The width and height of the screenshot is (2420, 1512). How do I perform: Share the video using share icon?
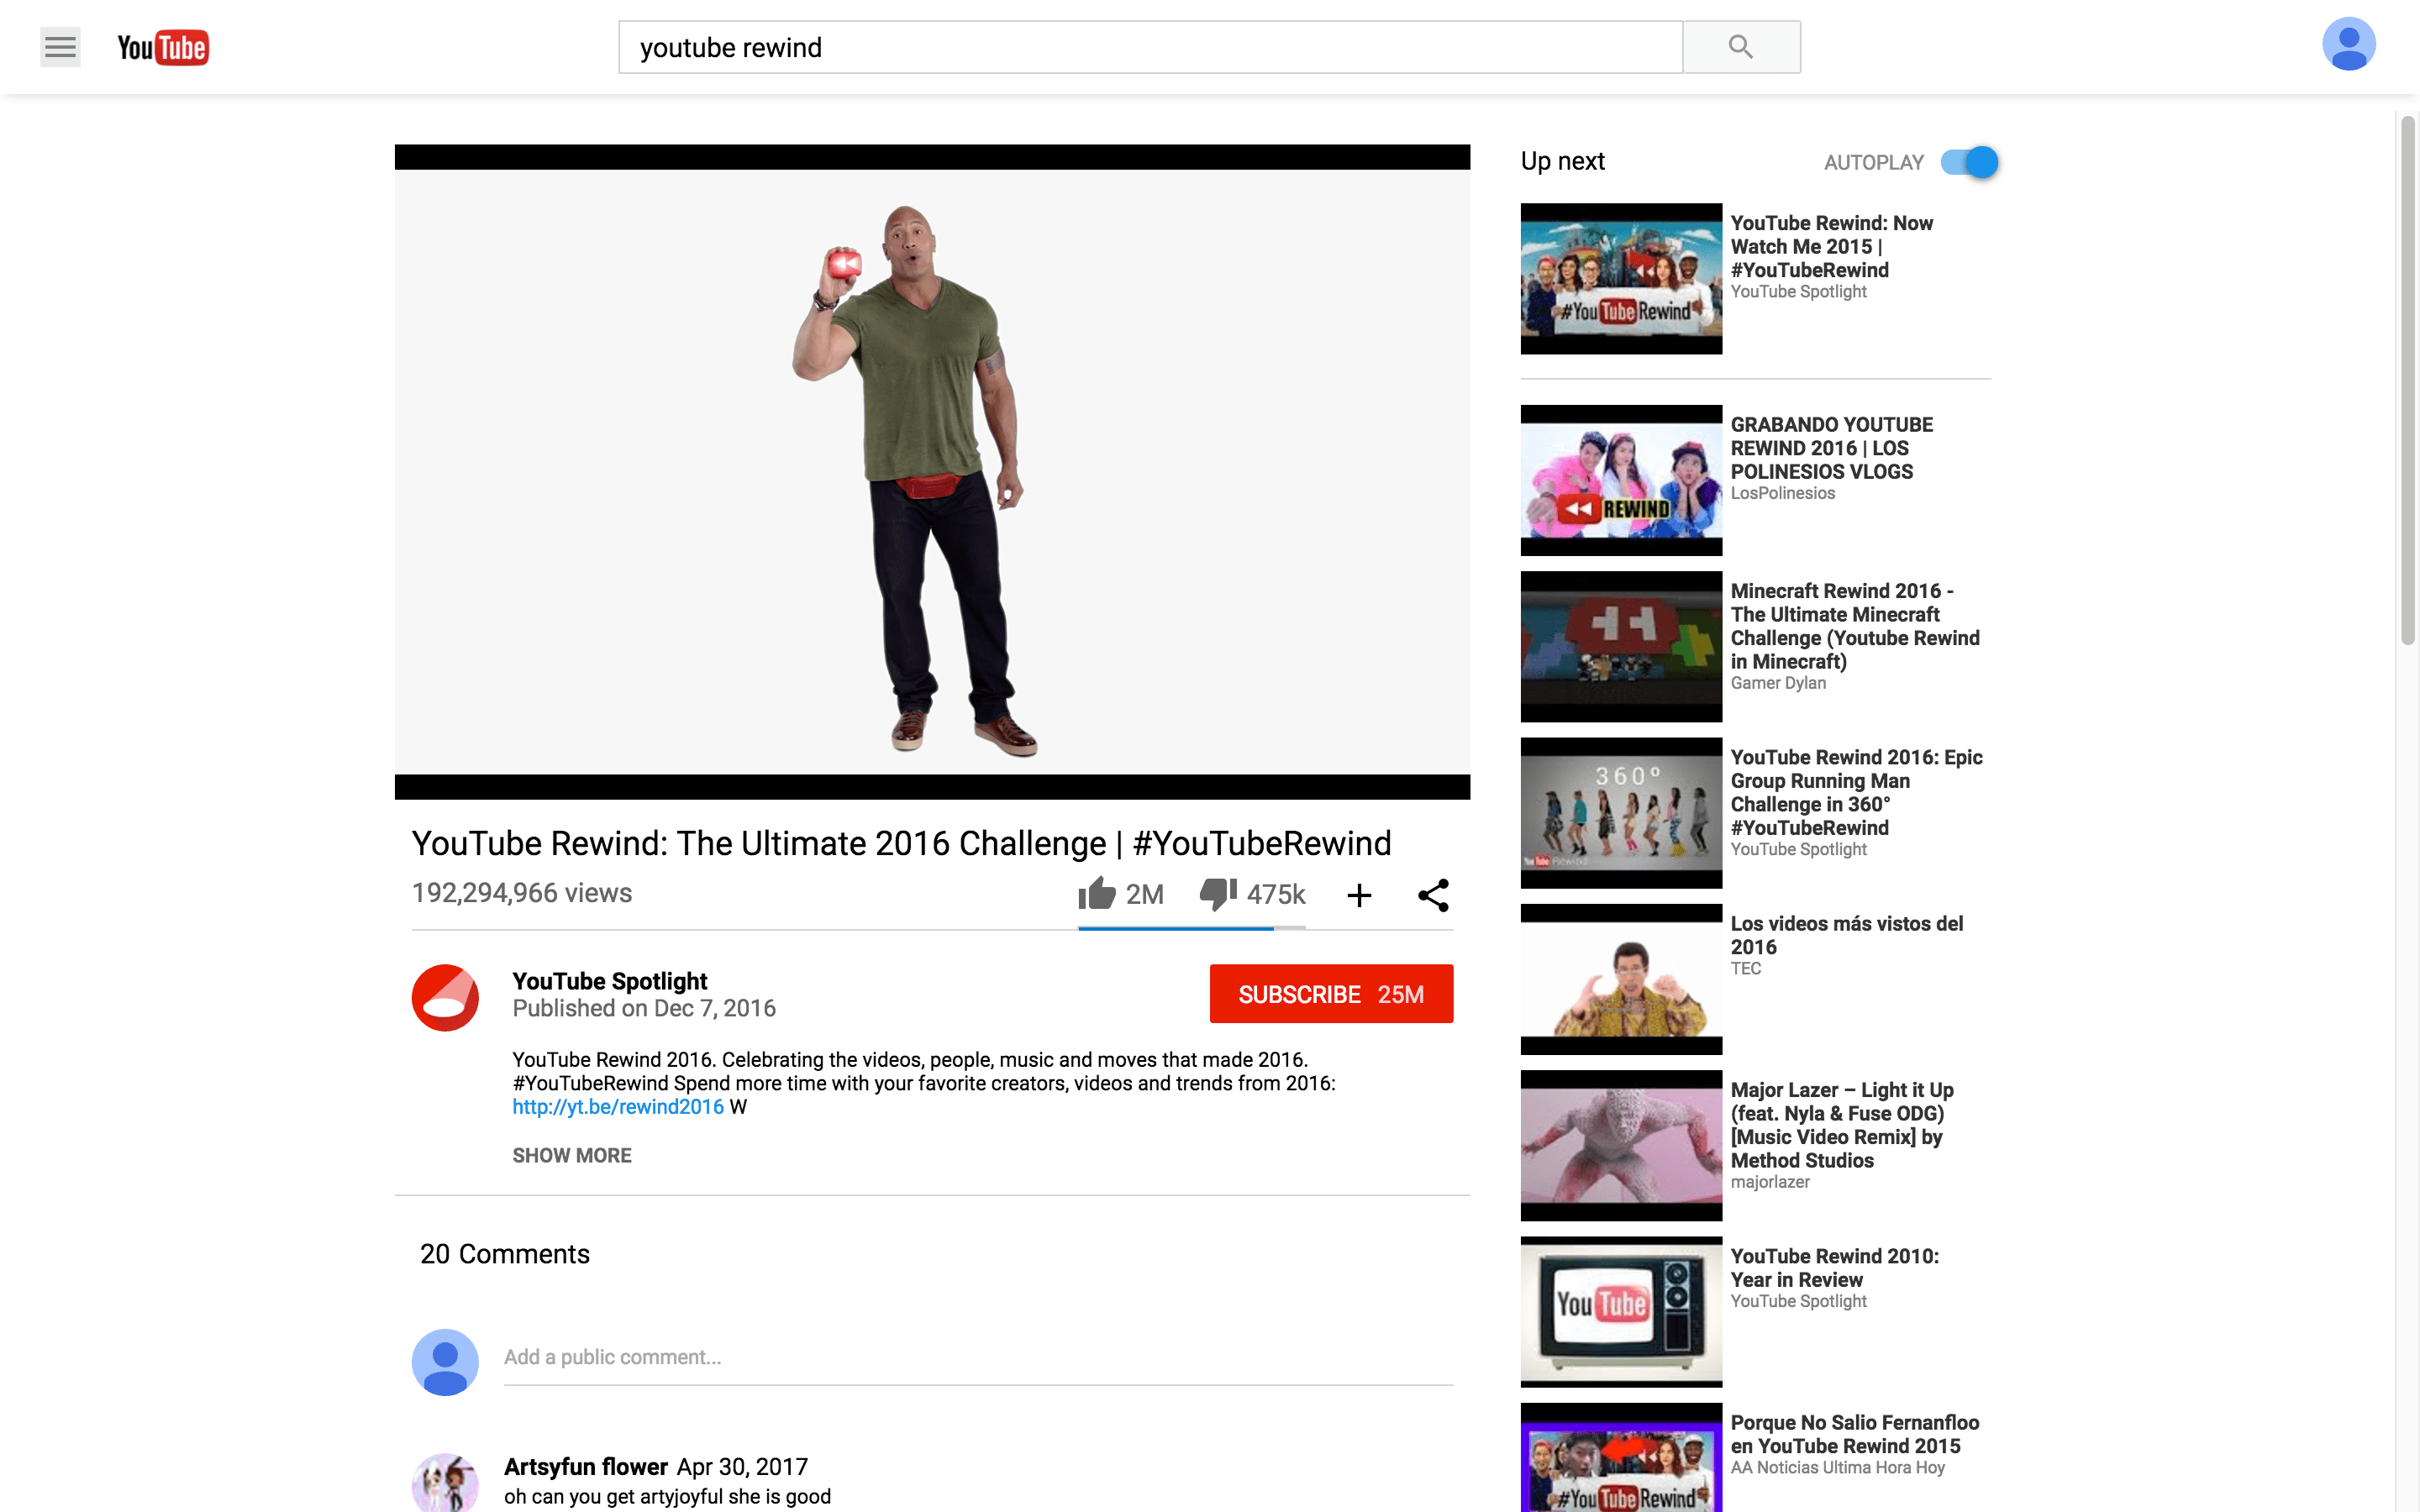point(1433,895)
